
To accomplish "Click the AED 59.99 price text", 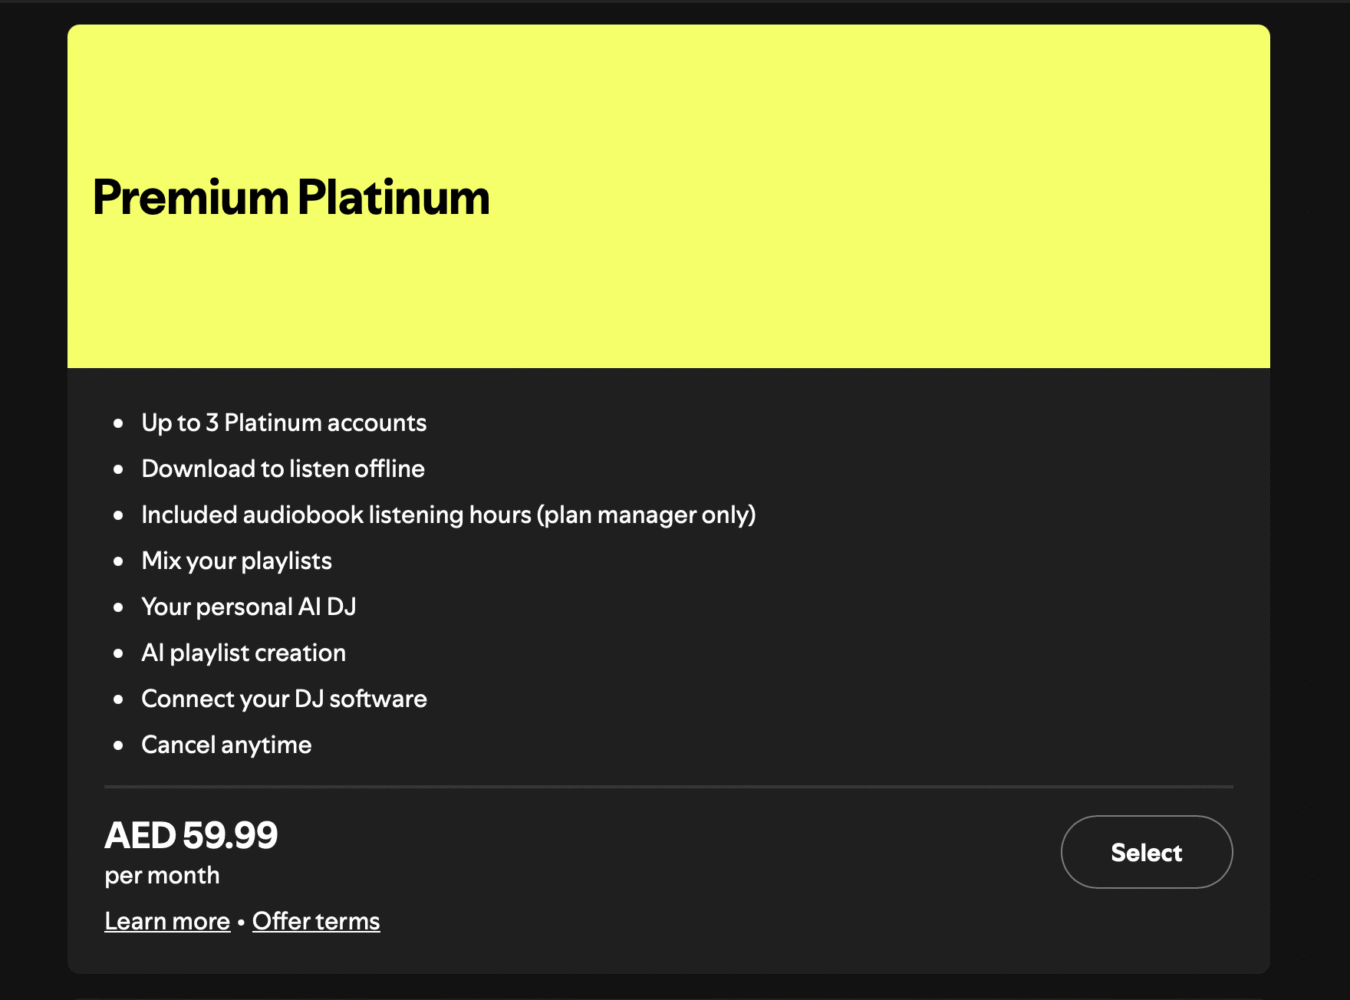I will 191,835.
